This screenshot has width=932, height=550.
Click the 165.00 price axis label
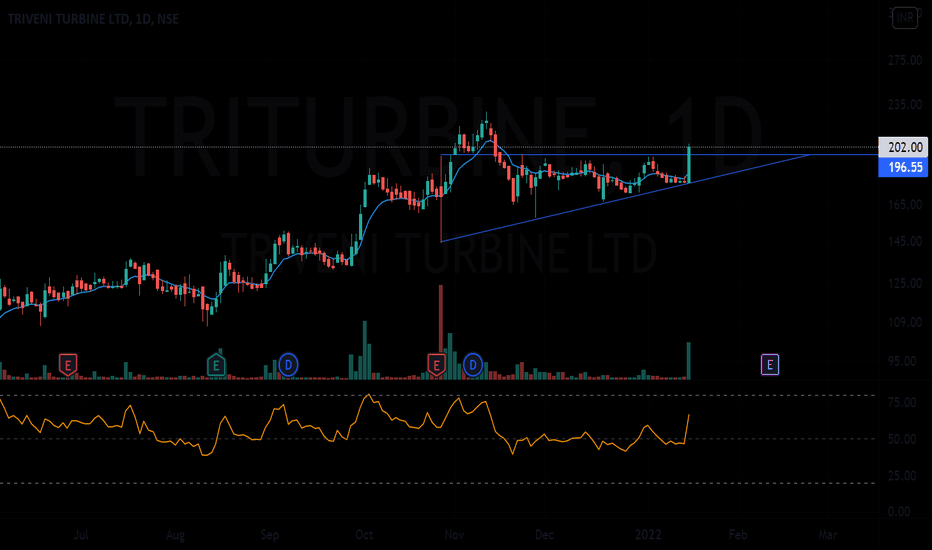point(905,205)
